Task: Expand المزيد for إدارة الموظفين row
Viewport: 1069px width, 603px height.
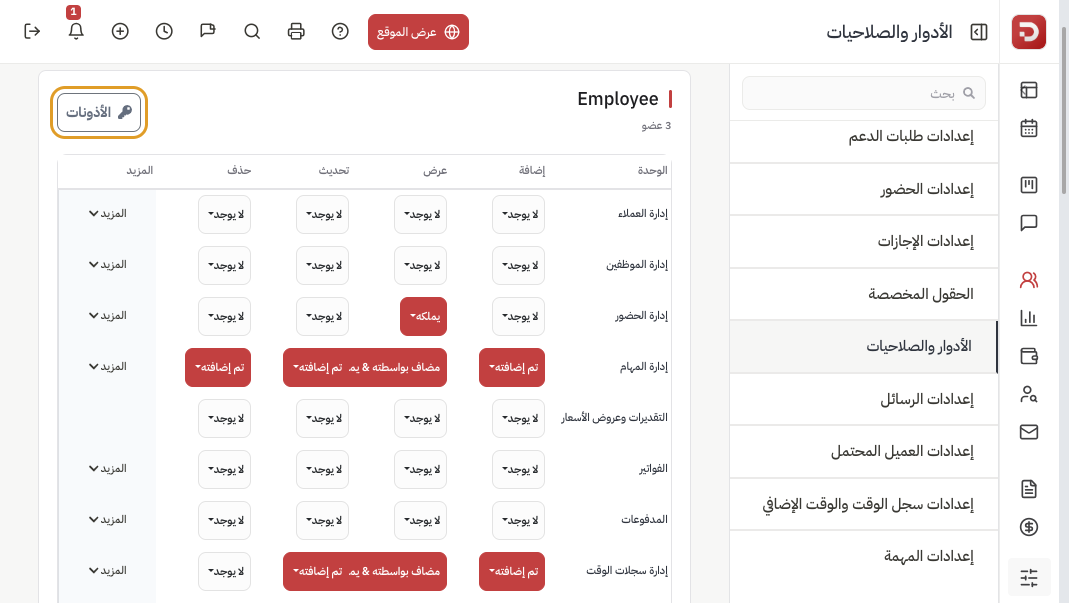Action: pos(108,265)
